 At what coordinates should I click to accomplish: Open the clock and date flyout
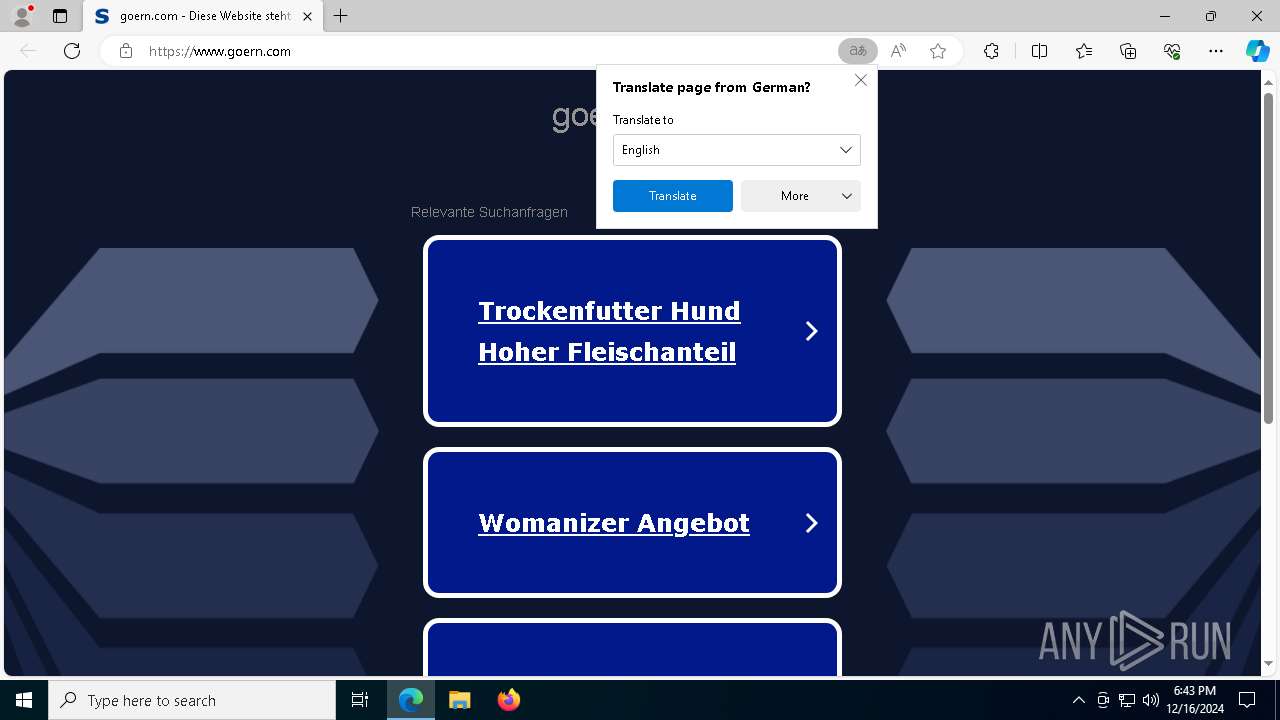(x=1194, y=700)
